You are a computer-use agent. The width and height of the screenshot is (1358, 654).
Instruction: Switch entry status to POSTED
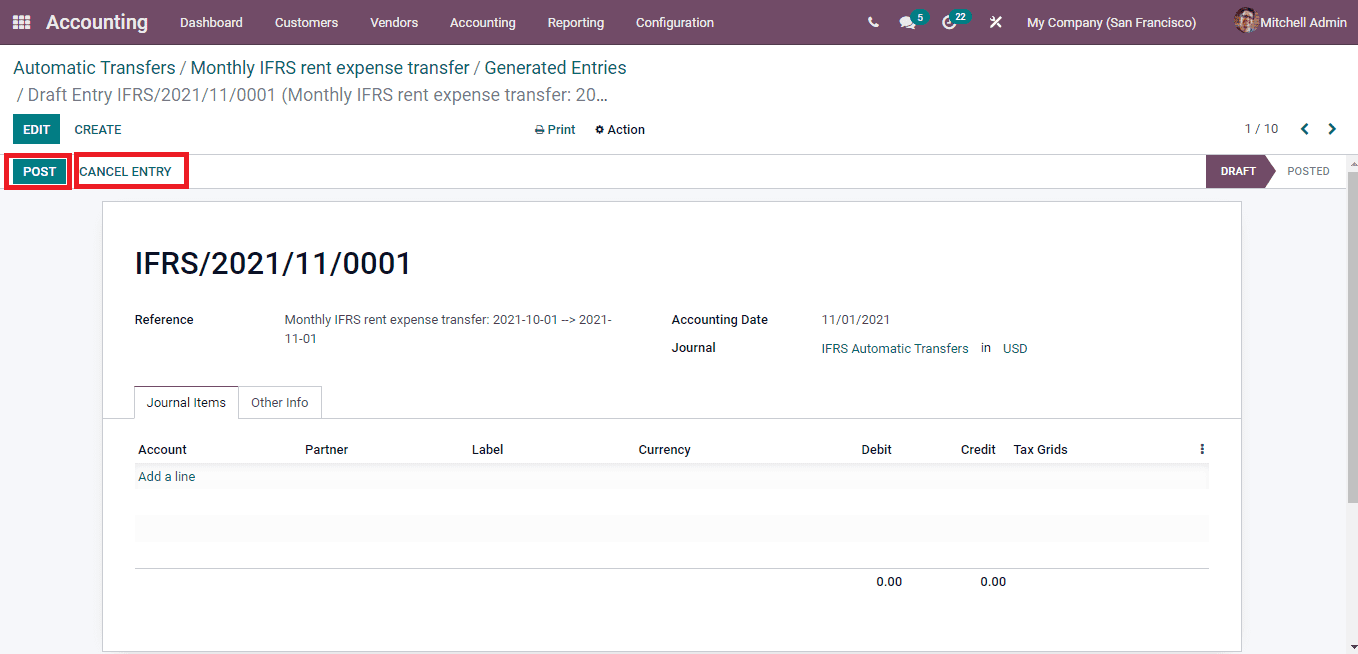coord(1307,171)
